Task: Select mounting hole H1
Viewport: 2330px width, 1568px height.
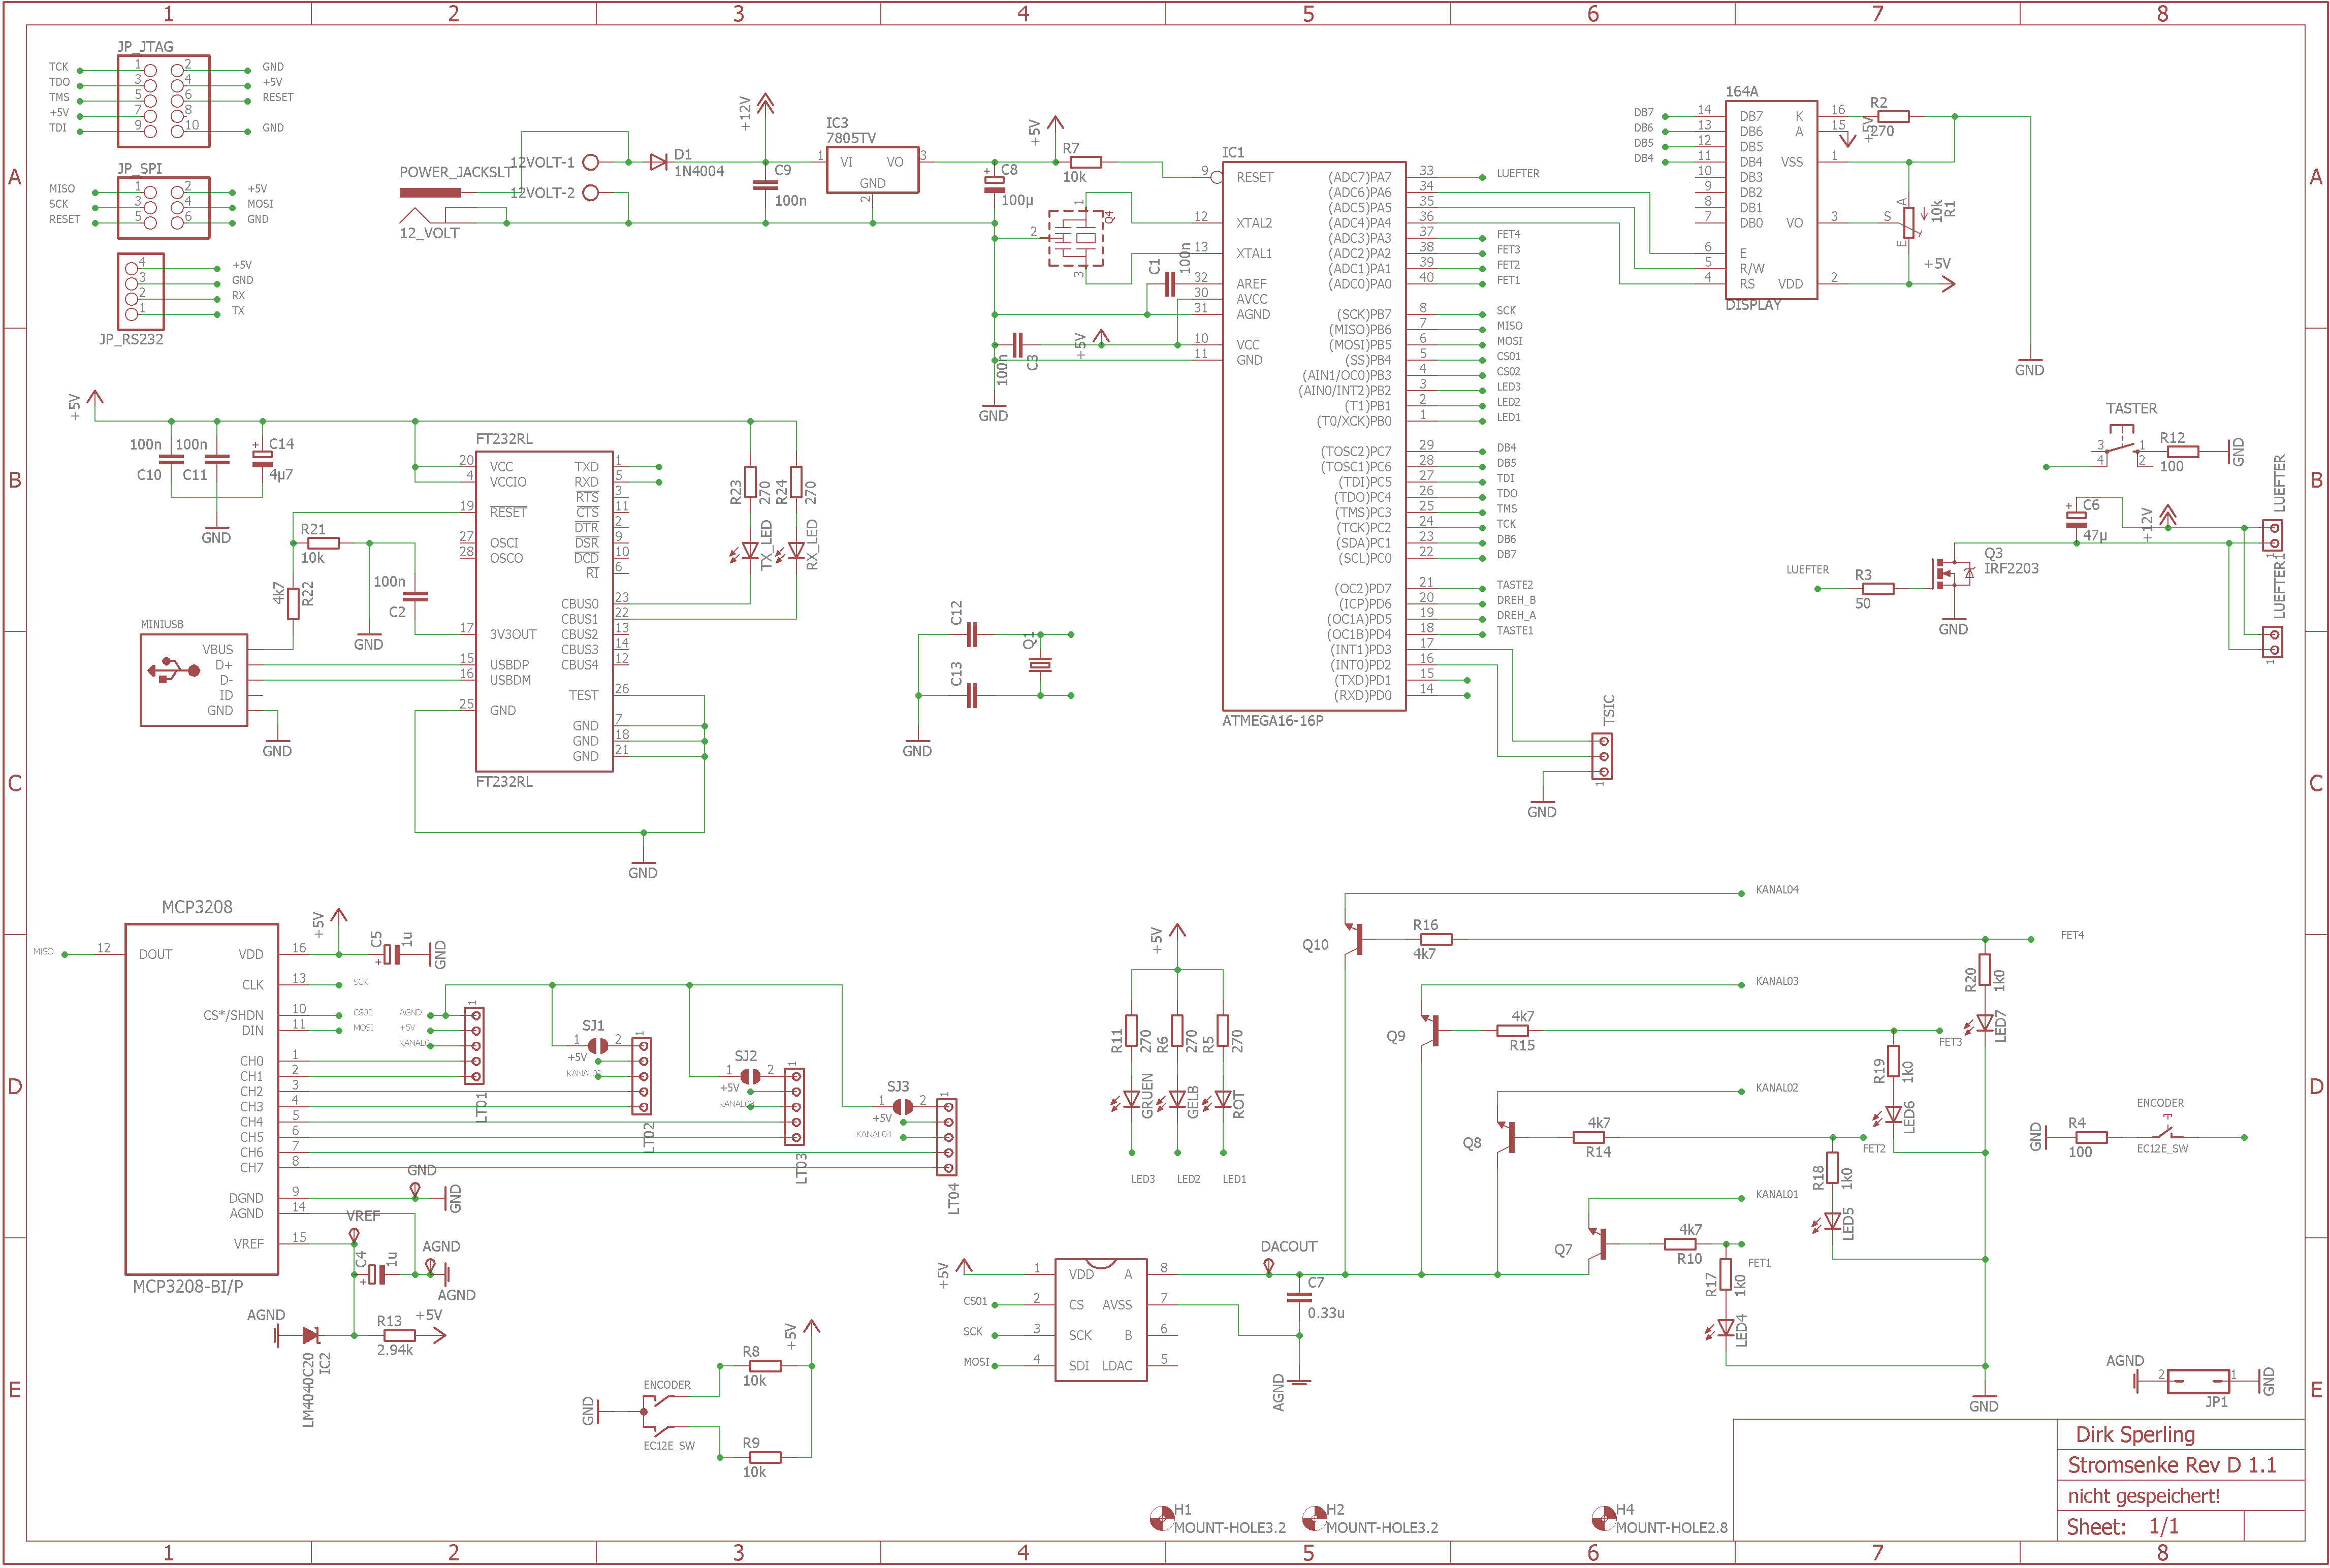Action: (x=1161, y=1518)
